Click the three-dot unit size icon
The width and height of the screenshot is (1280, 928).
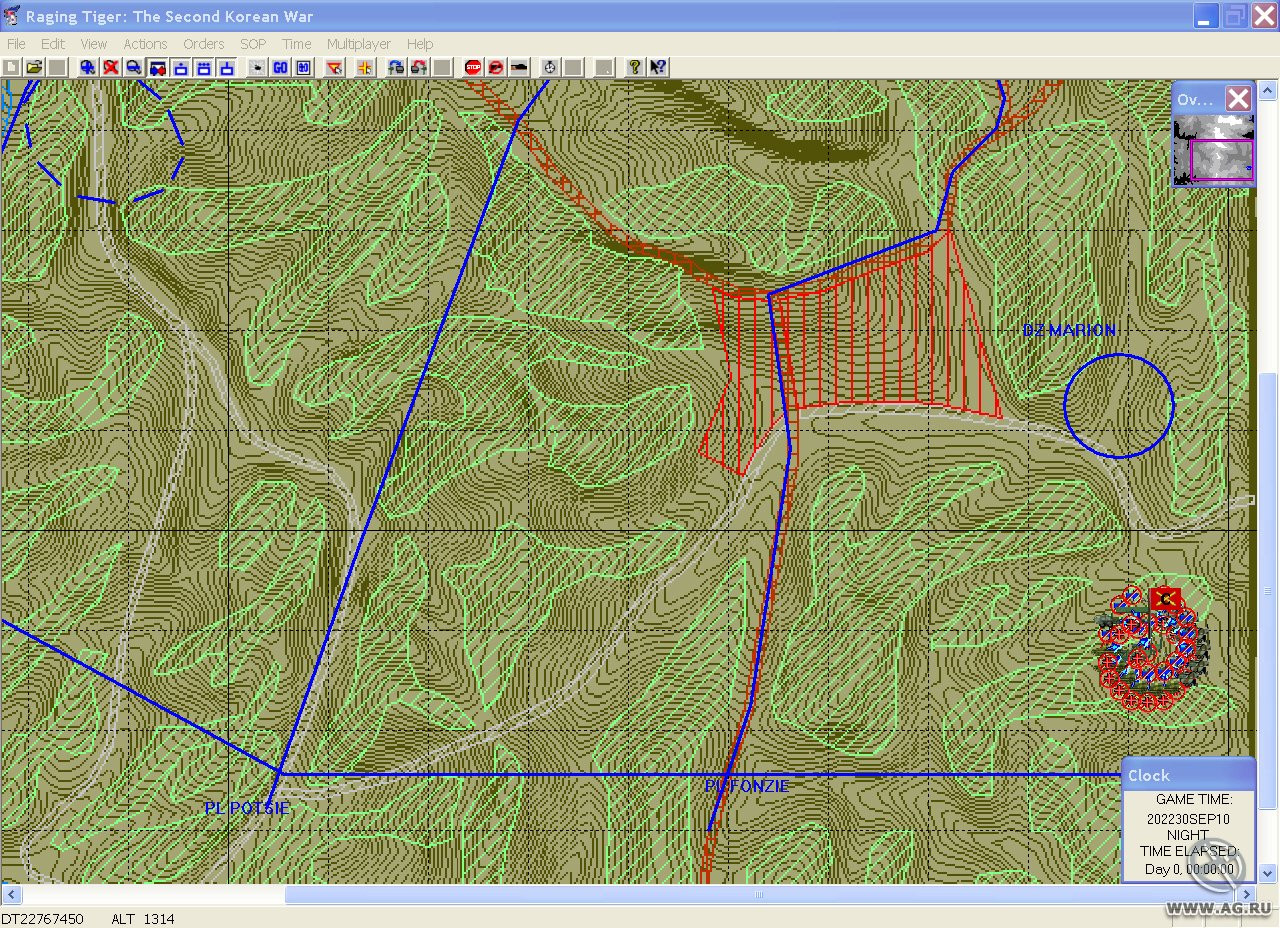click(204, 67)
